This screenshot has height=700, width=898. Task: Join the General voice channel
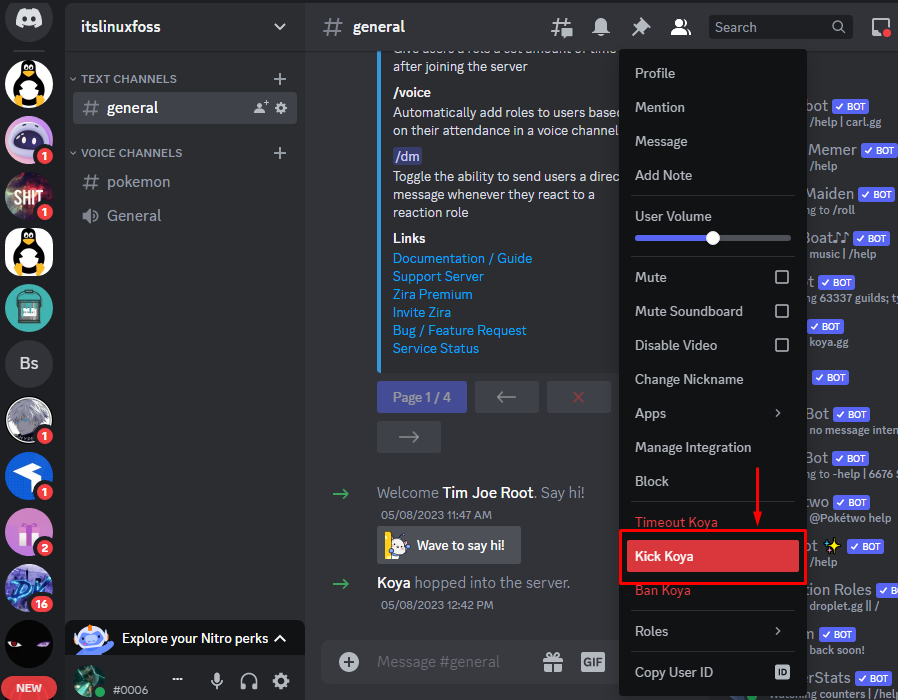point(184,215)
